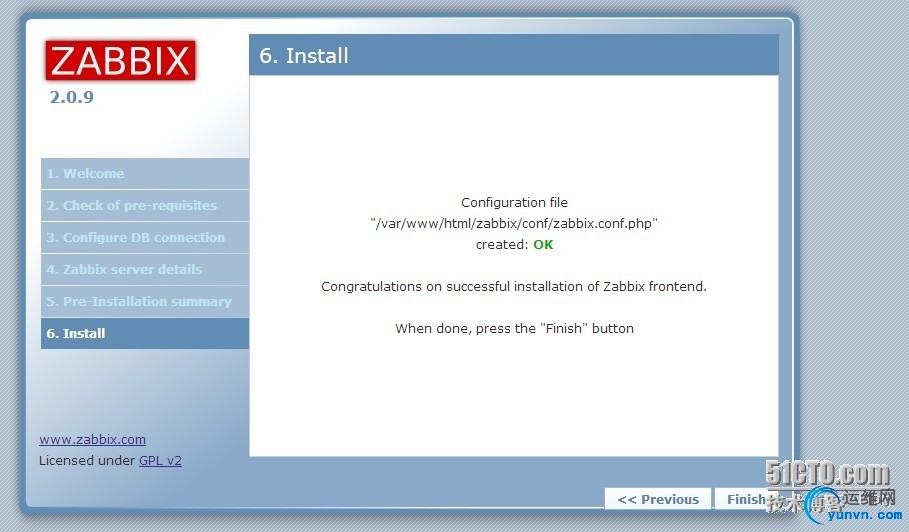This screenshot has height=532, width=909.
Task: Open the GPL v2 license link
Action: (160, 461)
